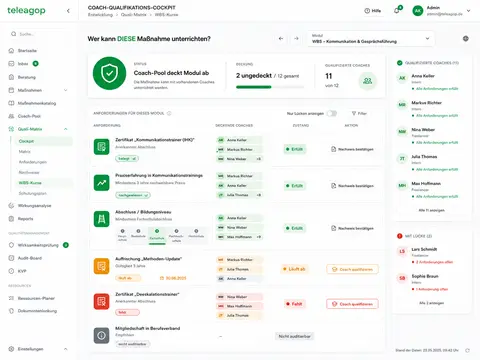Click the KVP clock icon
The width and height of the screenshot is (480, 360).
pyautogui.click(x=11, y=271)
